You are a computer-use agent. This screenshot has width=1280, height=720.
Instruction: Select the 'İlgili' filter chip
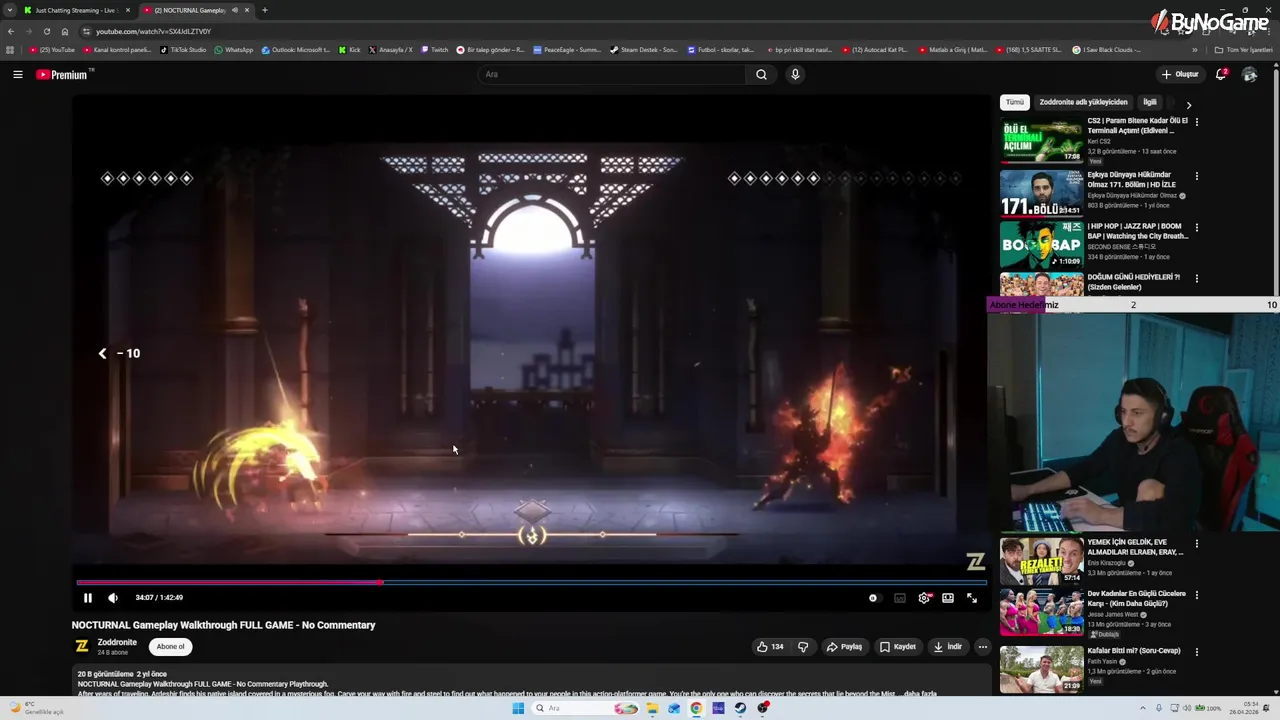click(1150, 102)
